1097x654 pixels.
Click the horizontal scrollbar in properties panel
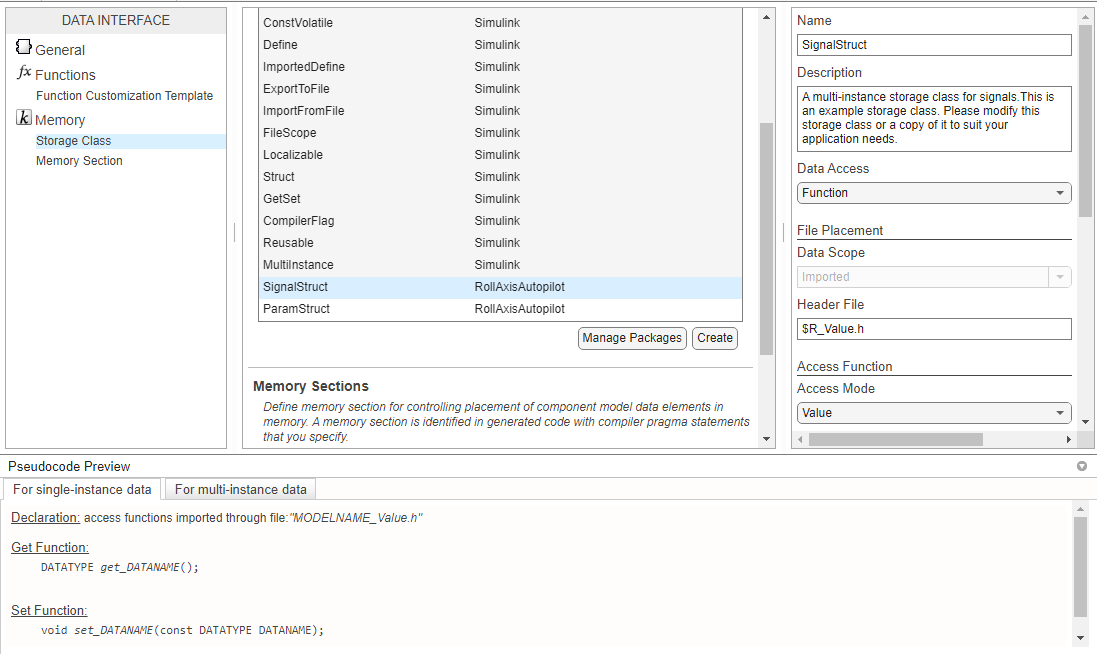[x=895, y=439]
